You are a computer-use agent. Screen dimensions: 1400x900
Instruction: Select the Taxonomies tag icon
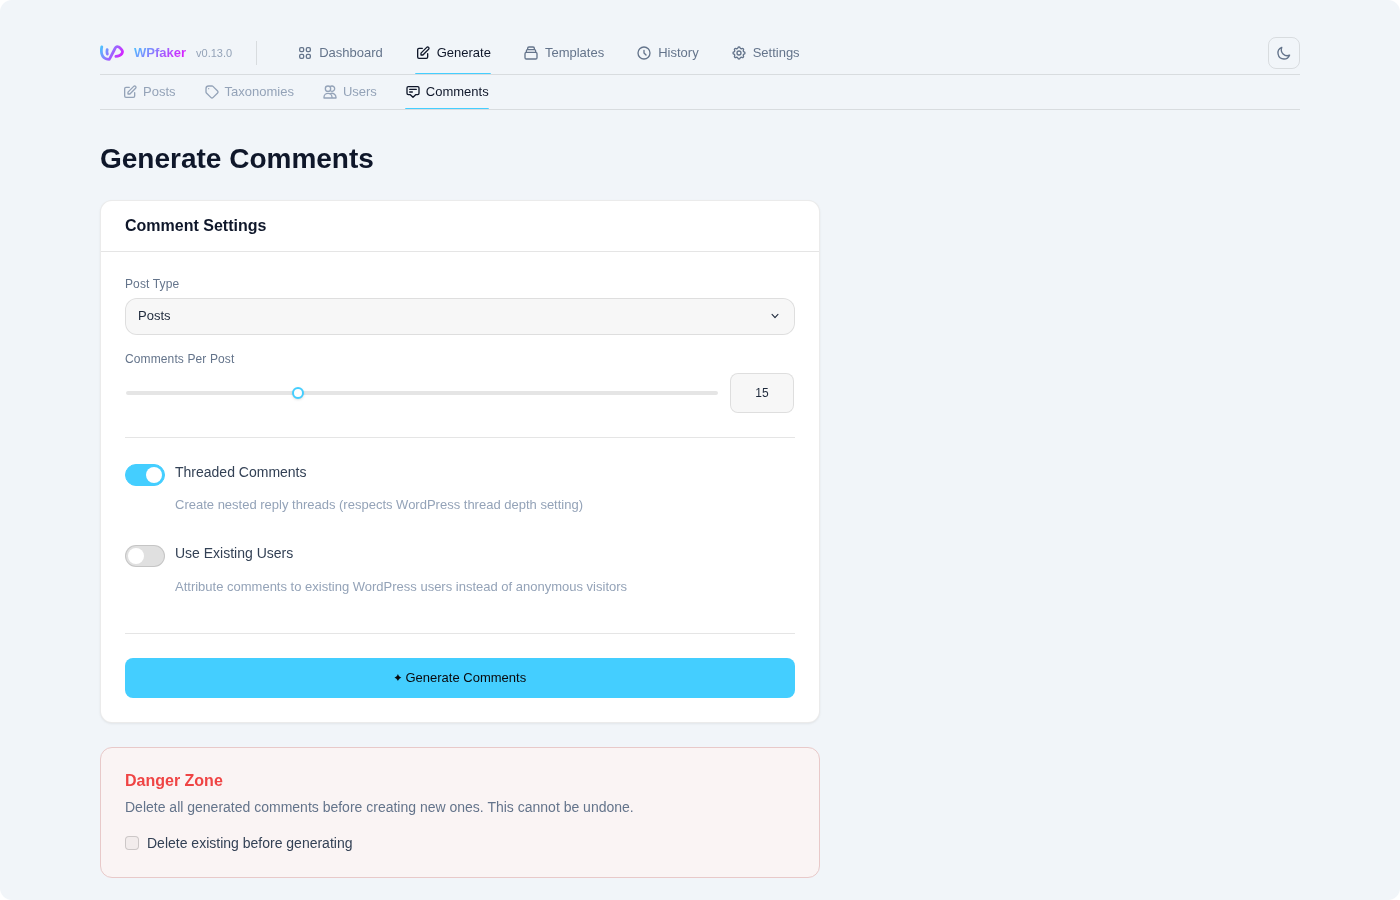(212, 91)
